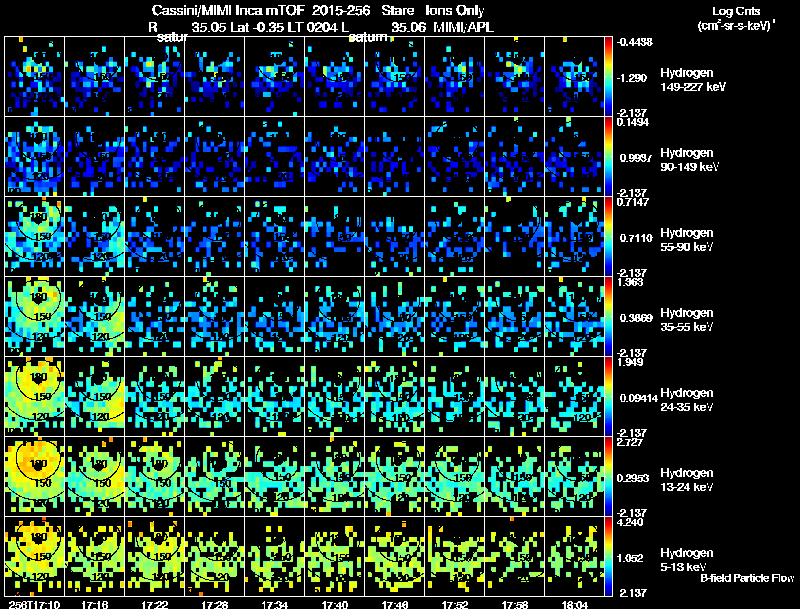Select the color bar for Hydrogen 35-55 keV
800x609 pixels.
click(610, 316)
